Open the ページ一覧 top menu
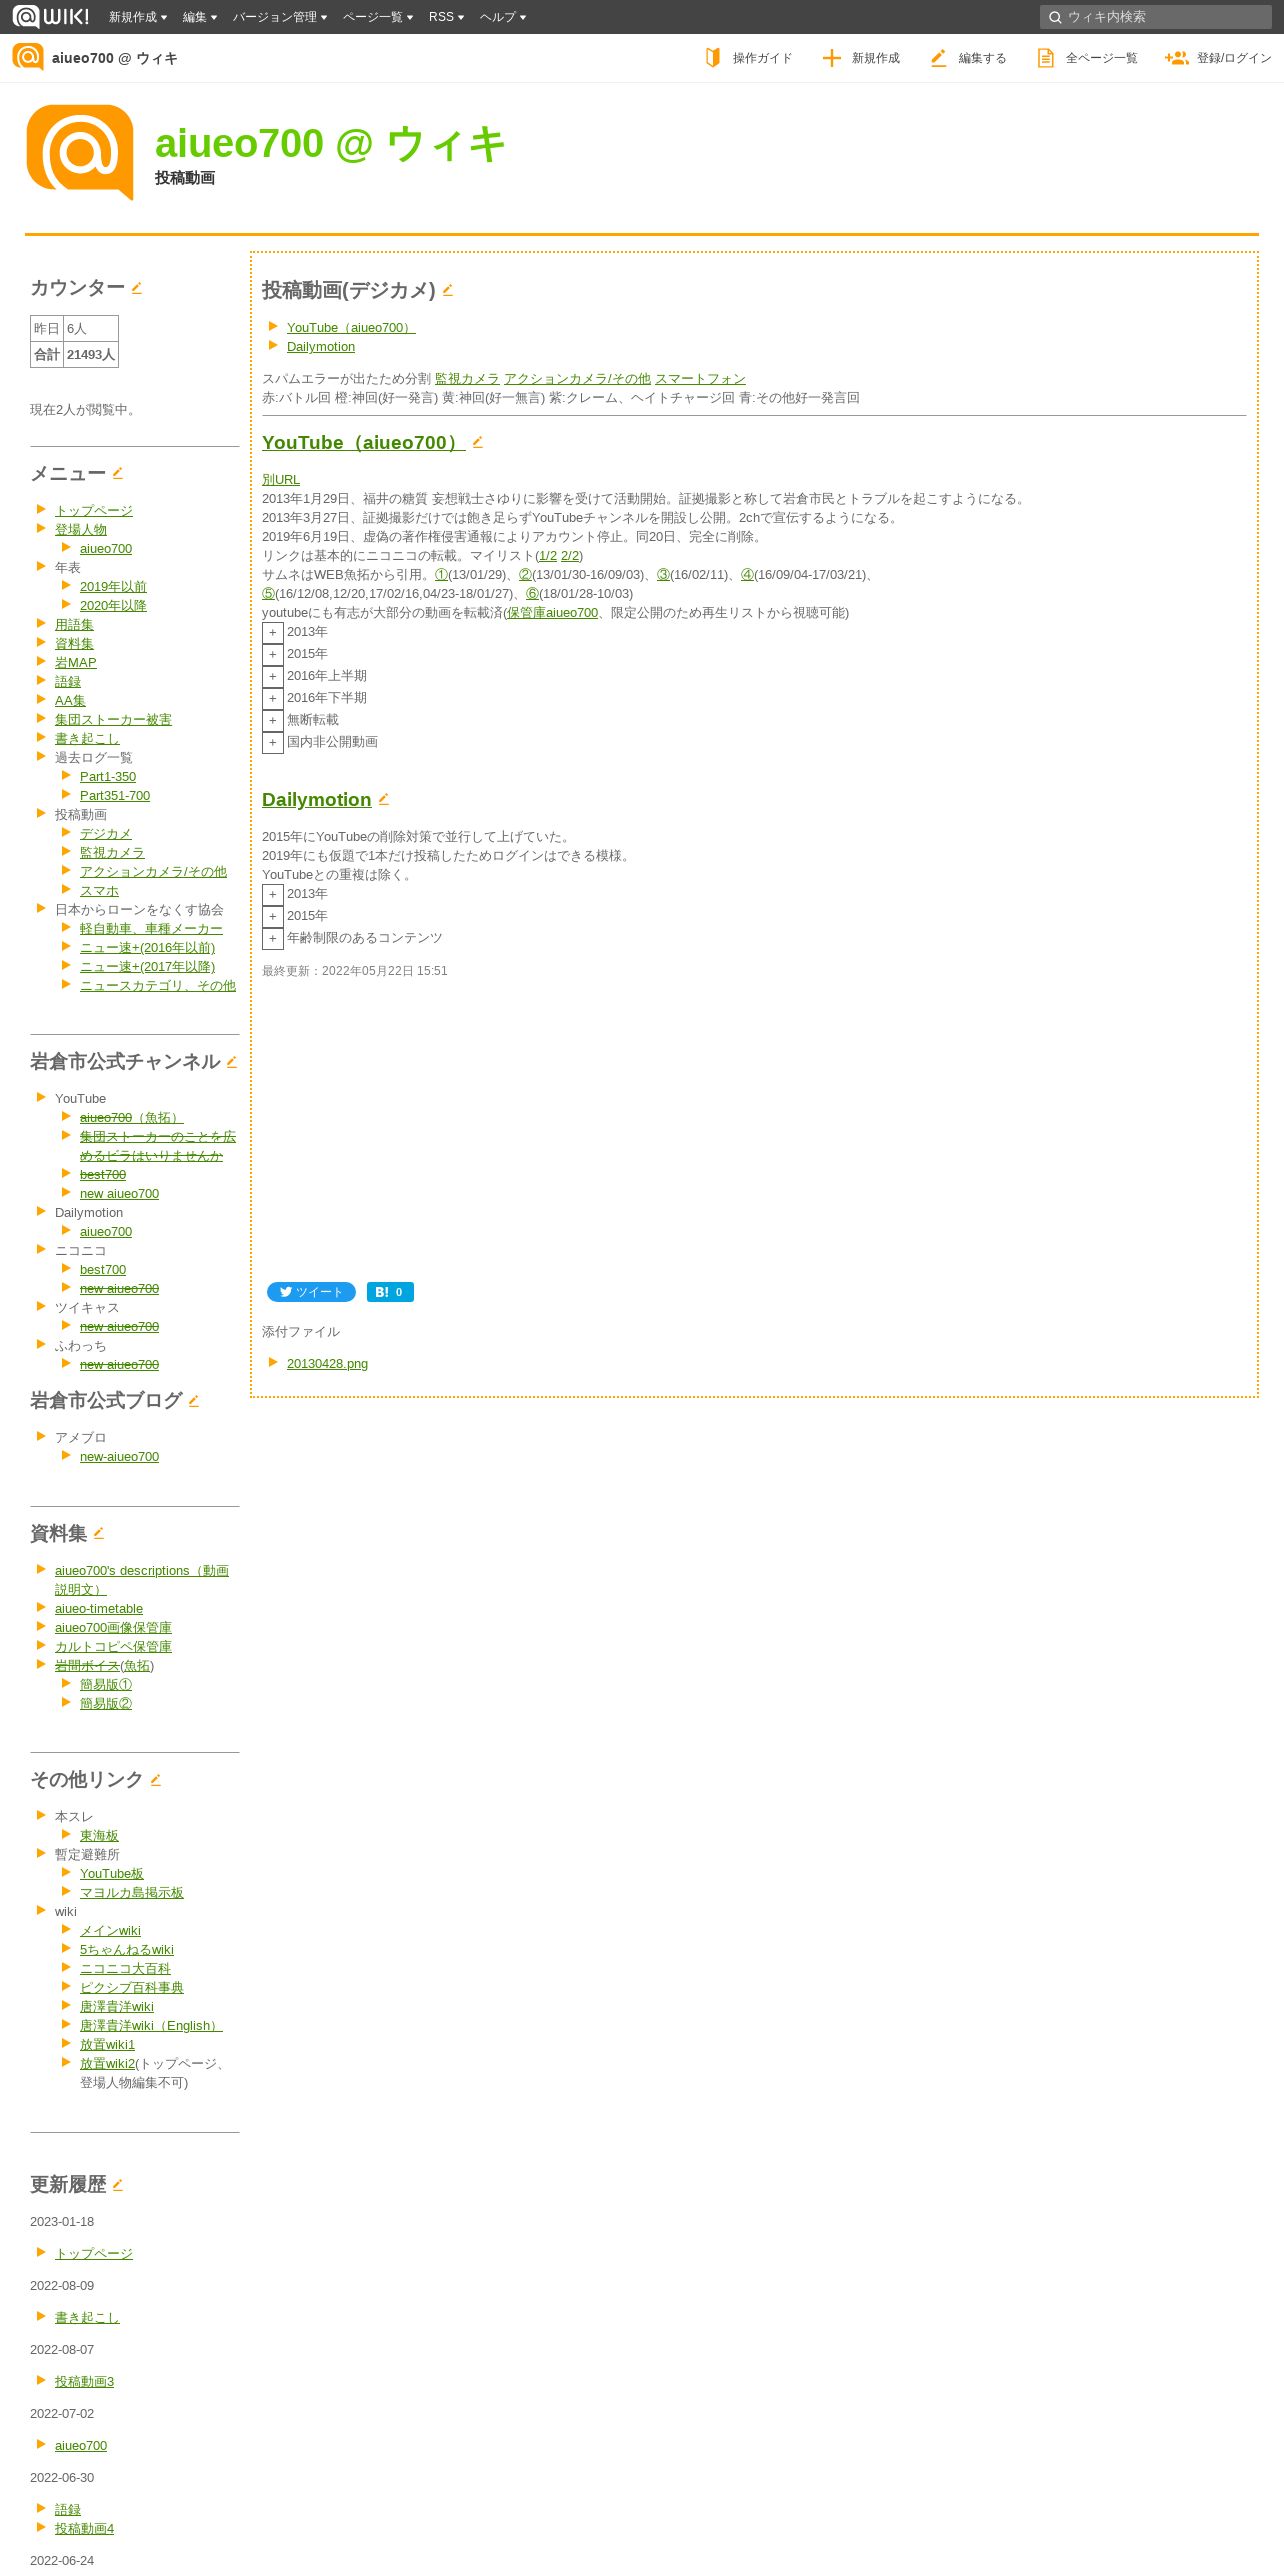The image size is (1284, 2568). [378, 17]
